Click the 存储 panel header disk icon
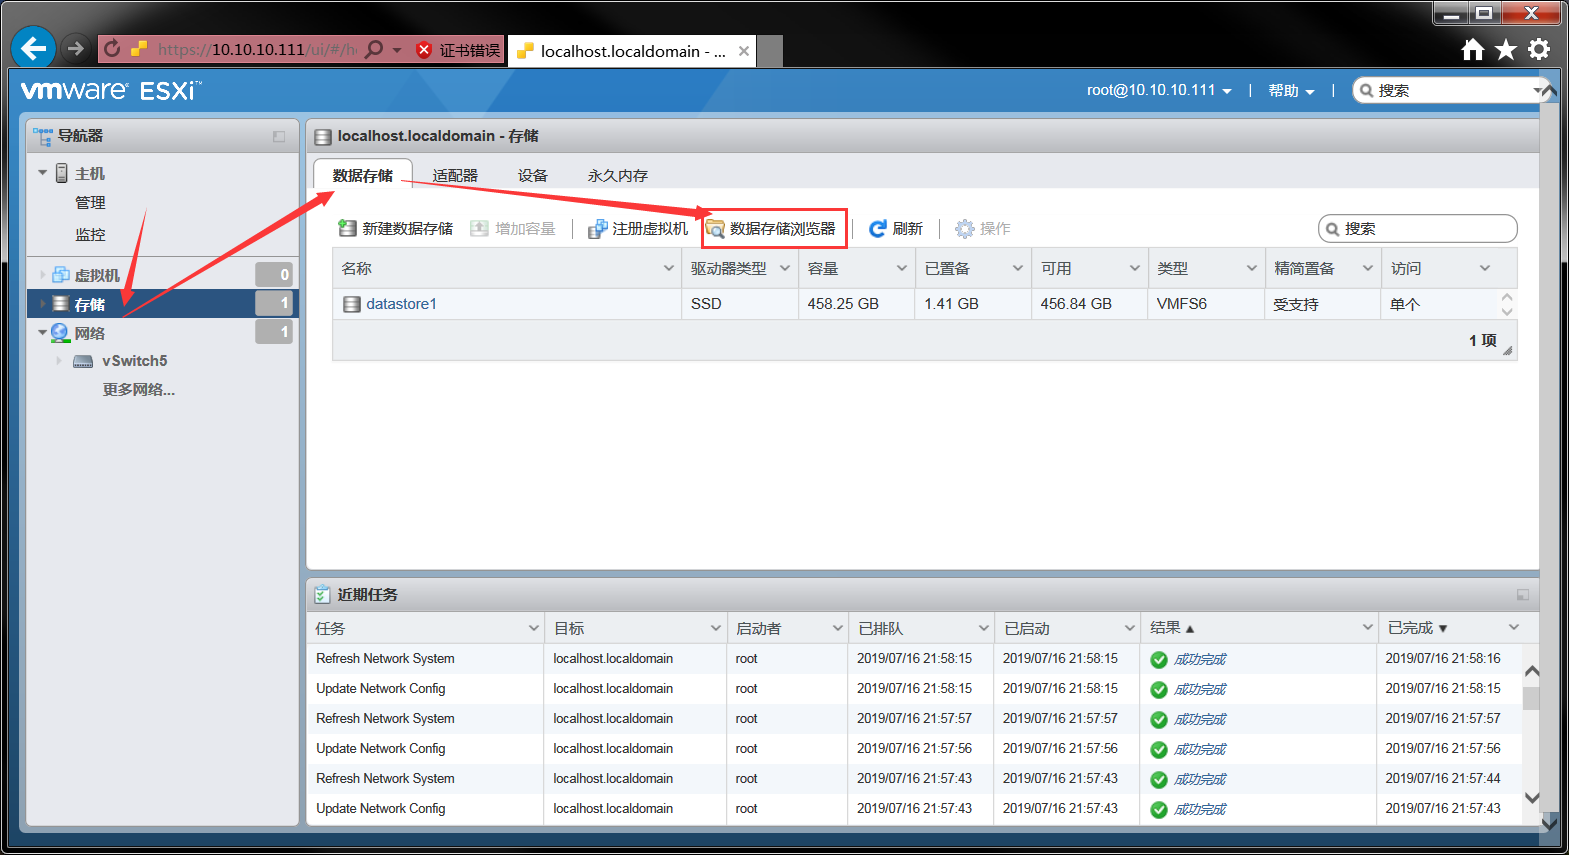This screenshot has height=855, width=1569. coord(323,137)
